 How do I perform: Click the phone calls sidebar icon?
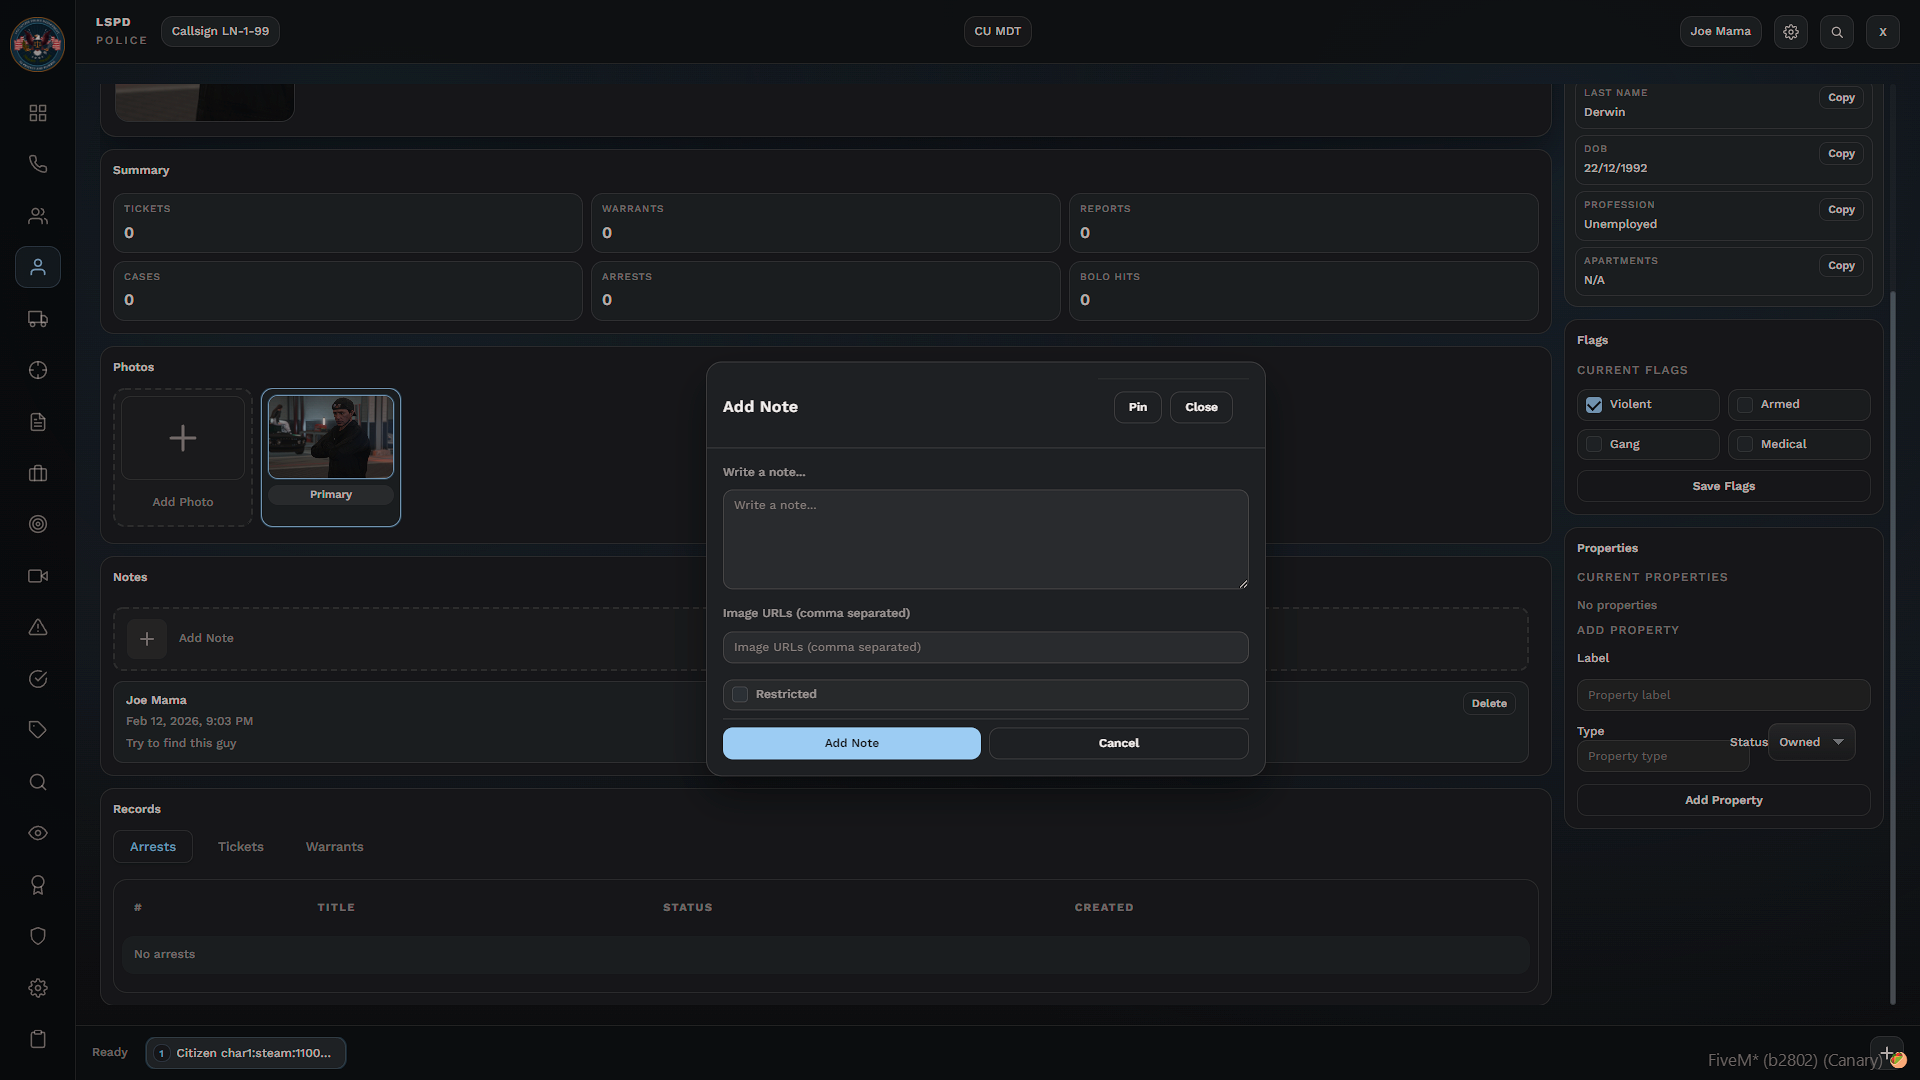pos(38,164)
